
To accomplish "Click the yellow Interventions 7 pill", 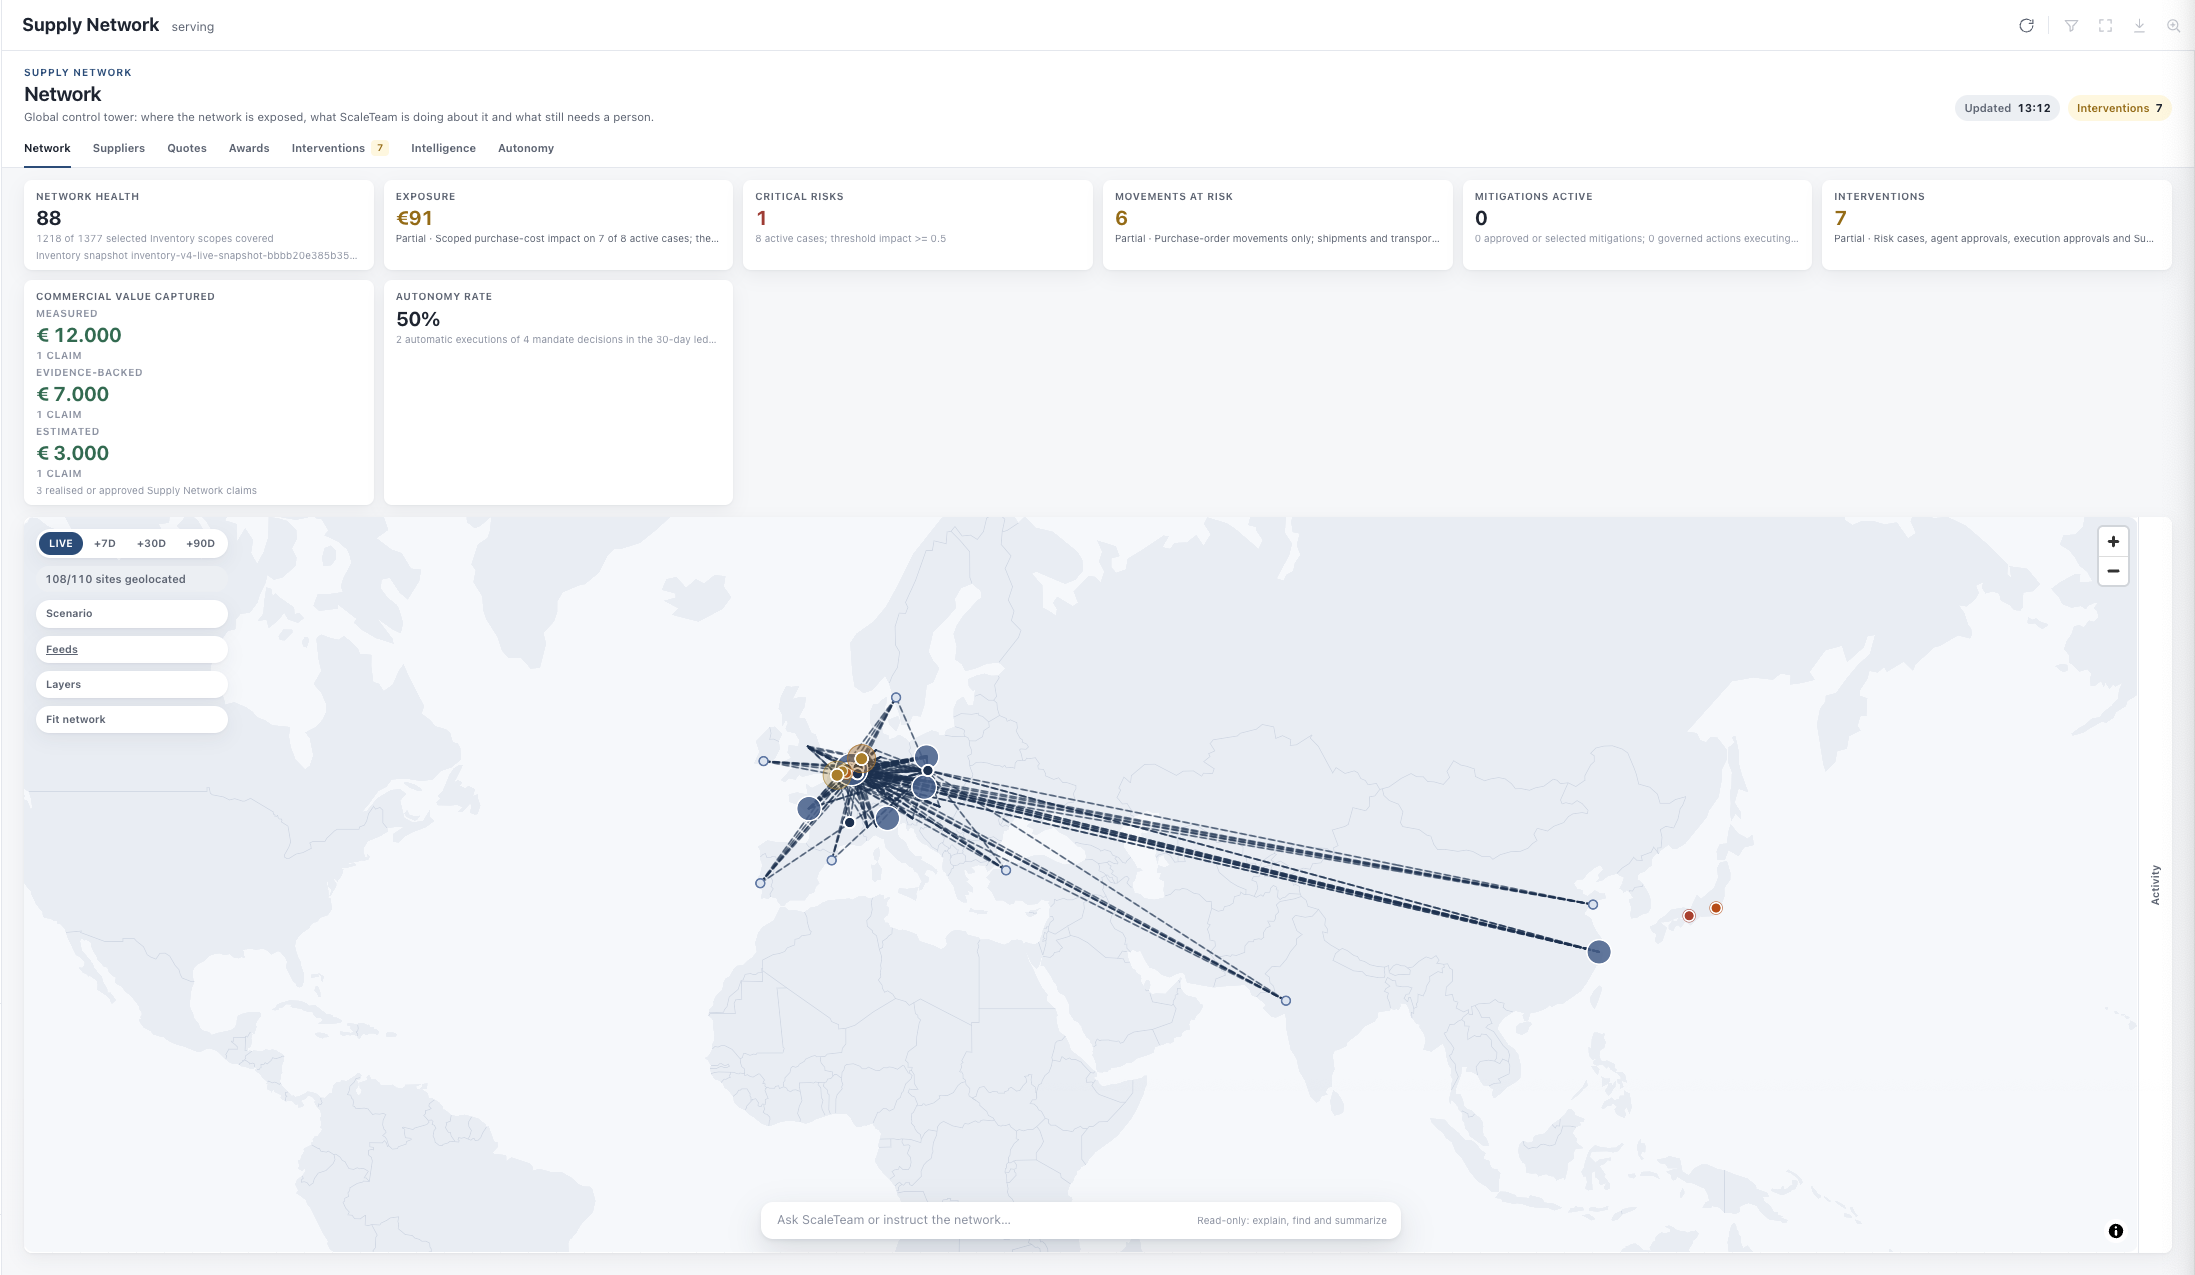I will click(x=2119, y=108).
